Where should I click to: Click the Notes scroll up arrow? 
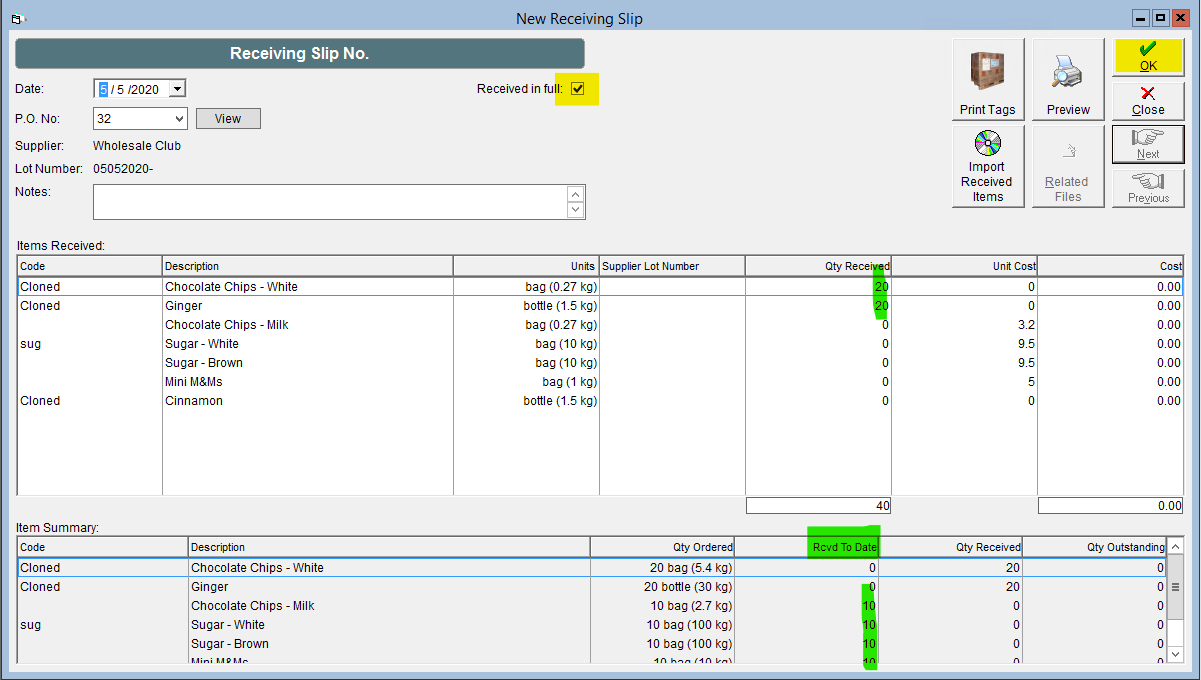[575, 194]
